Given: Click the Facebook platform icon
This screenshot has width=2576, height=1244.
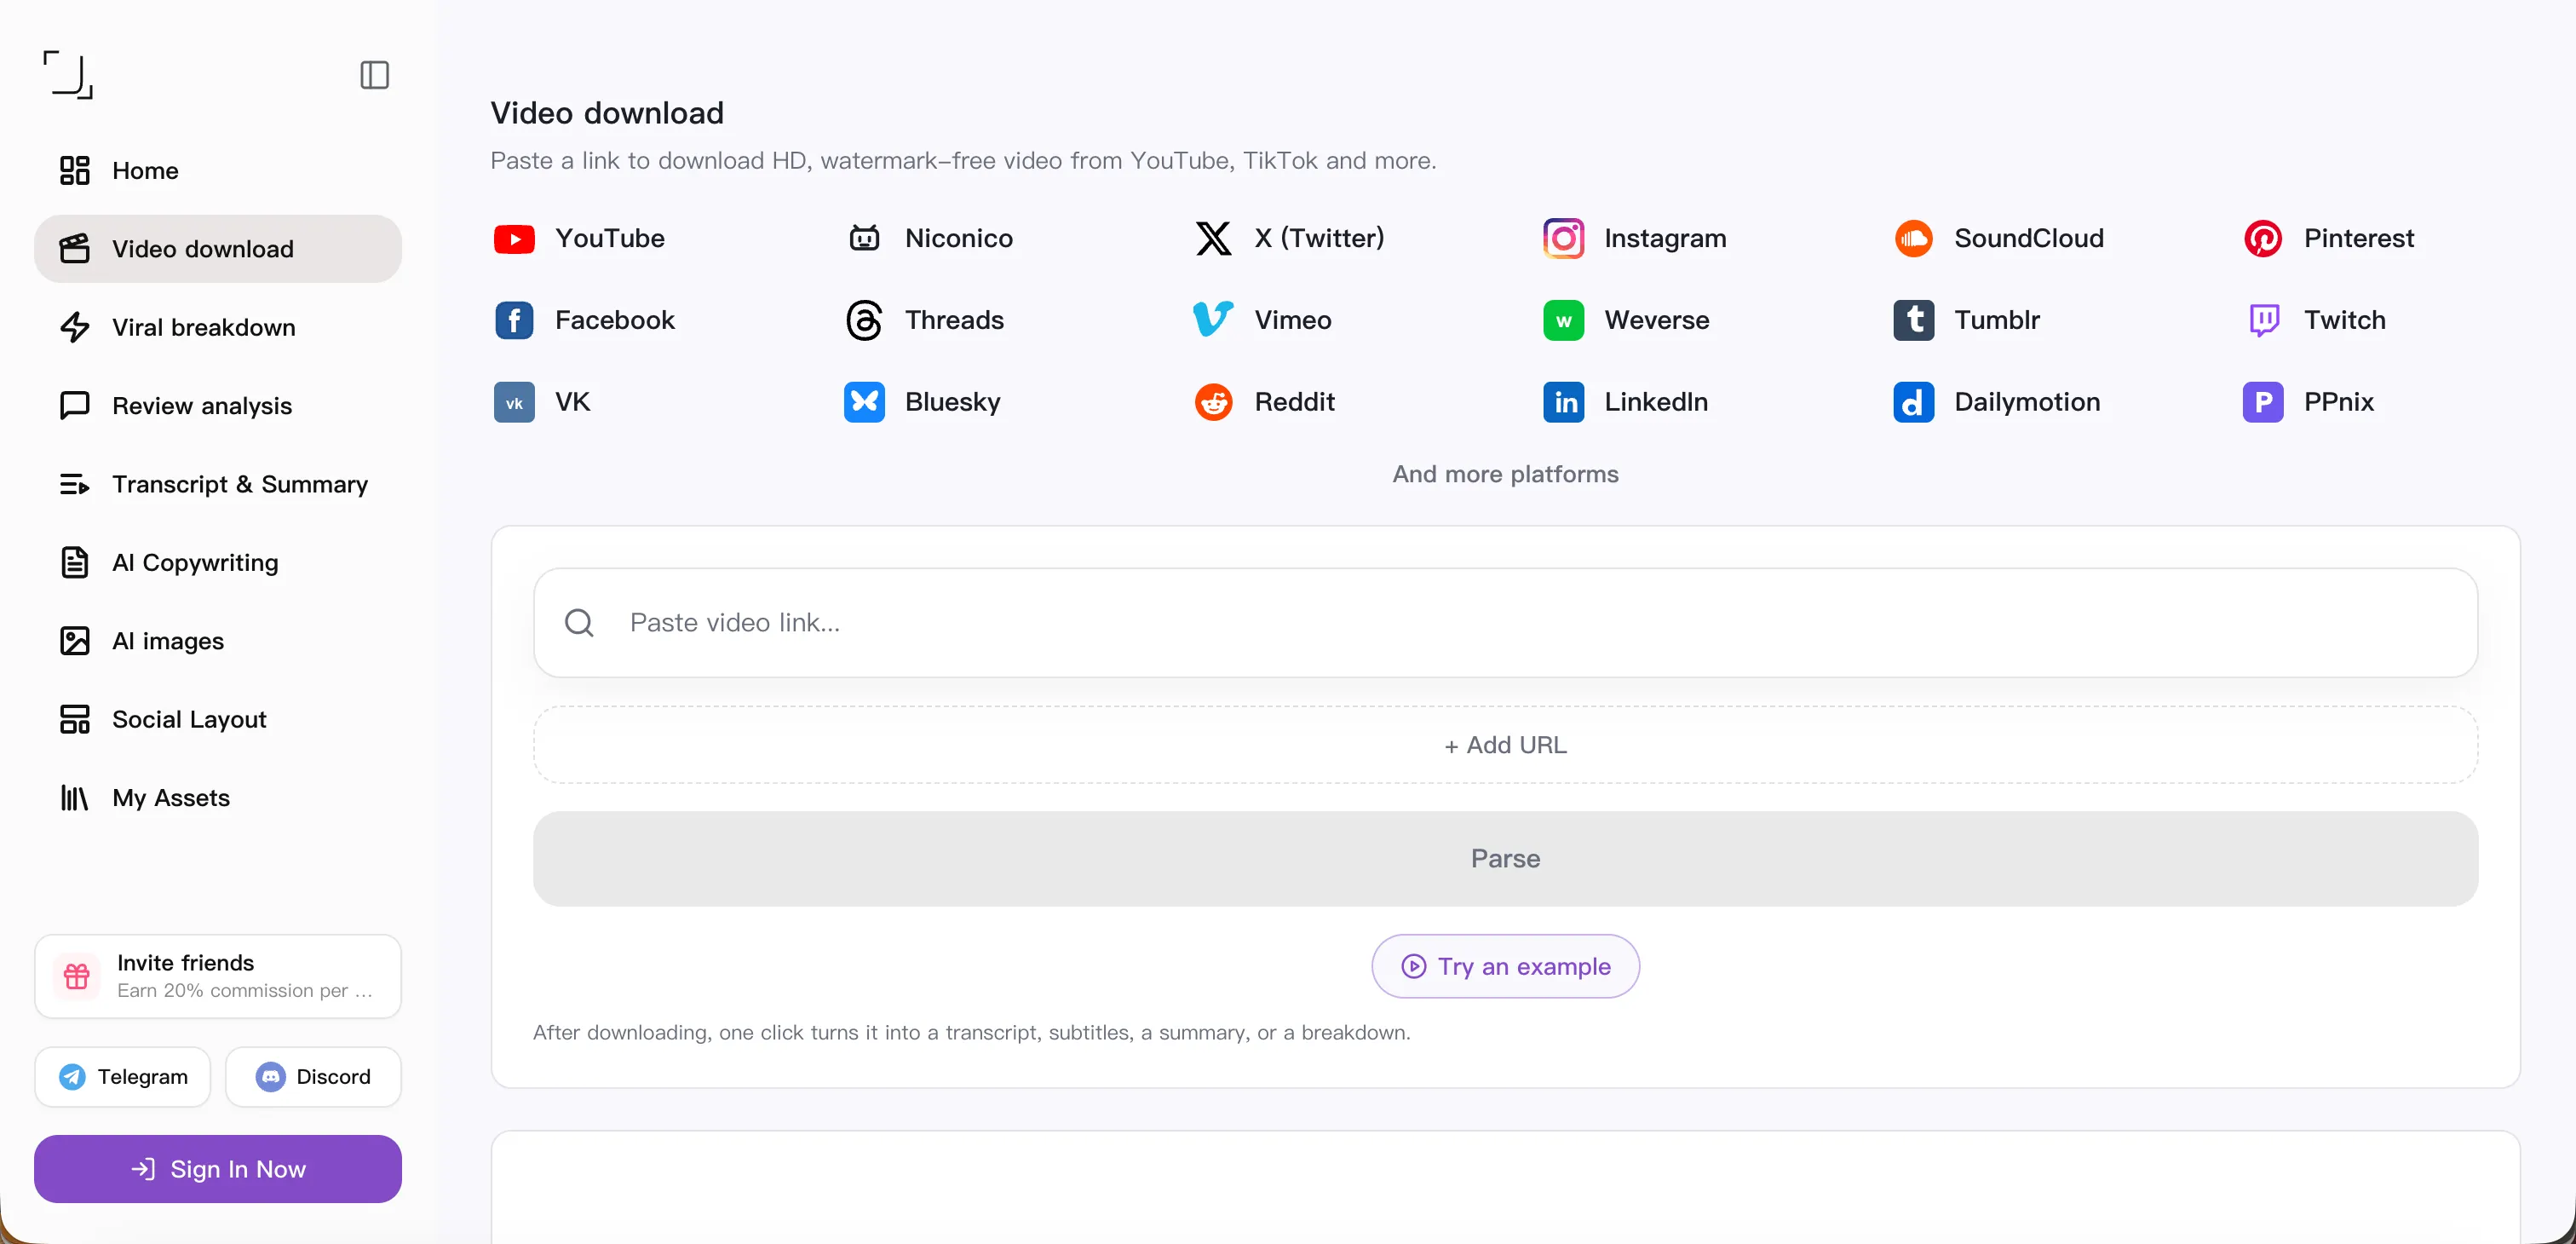Looking at the screenshot, I should 514,321.
